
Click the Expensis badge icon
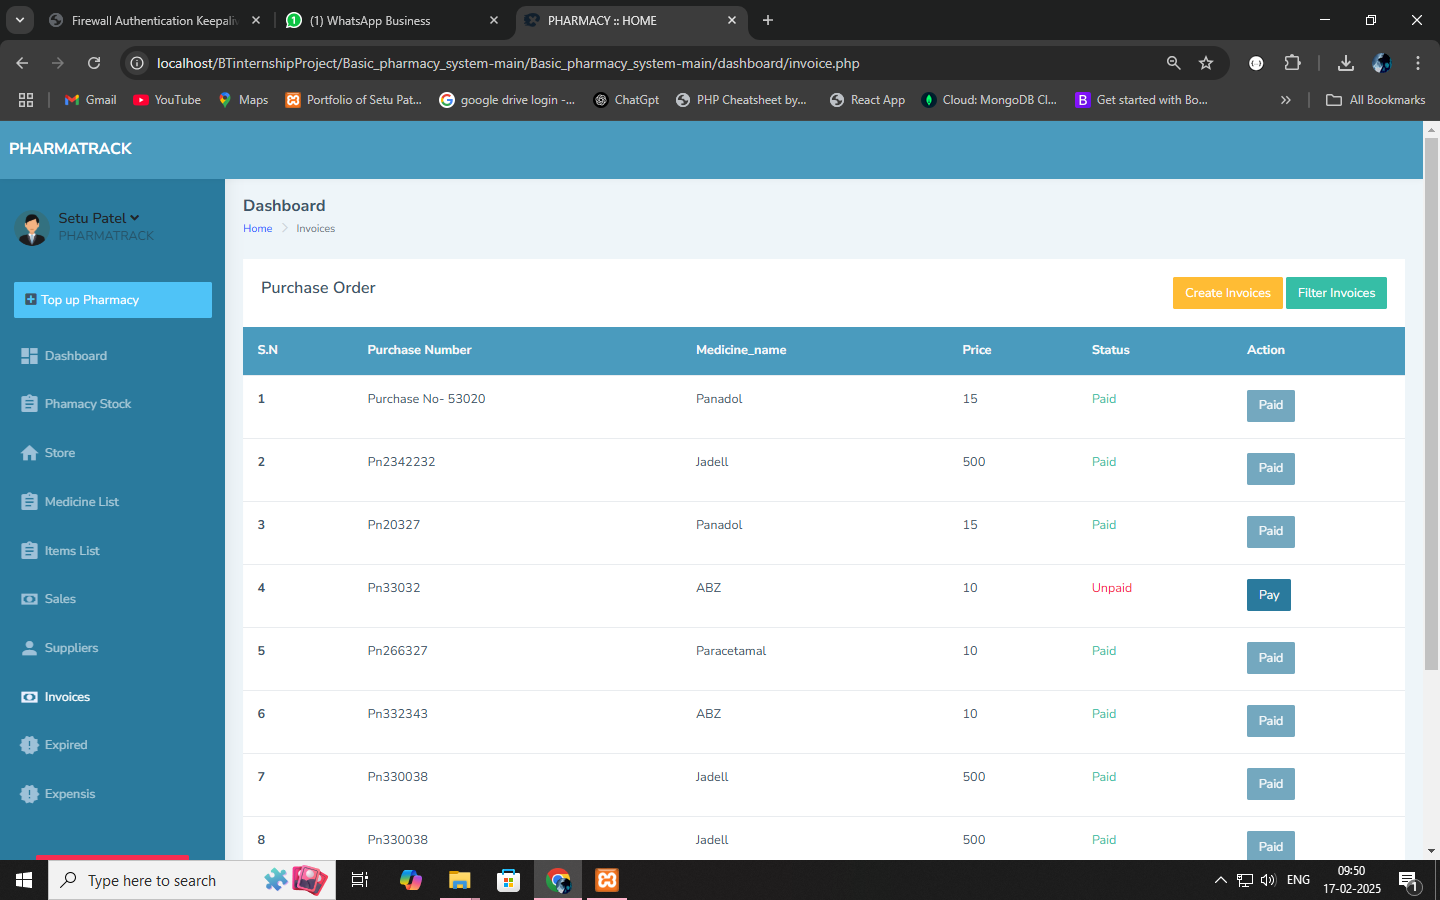(29, 794)
